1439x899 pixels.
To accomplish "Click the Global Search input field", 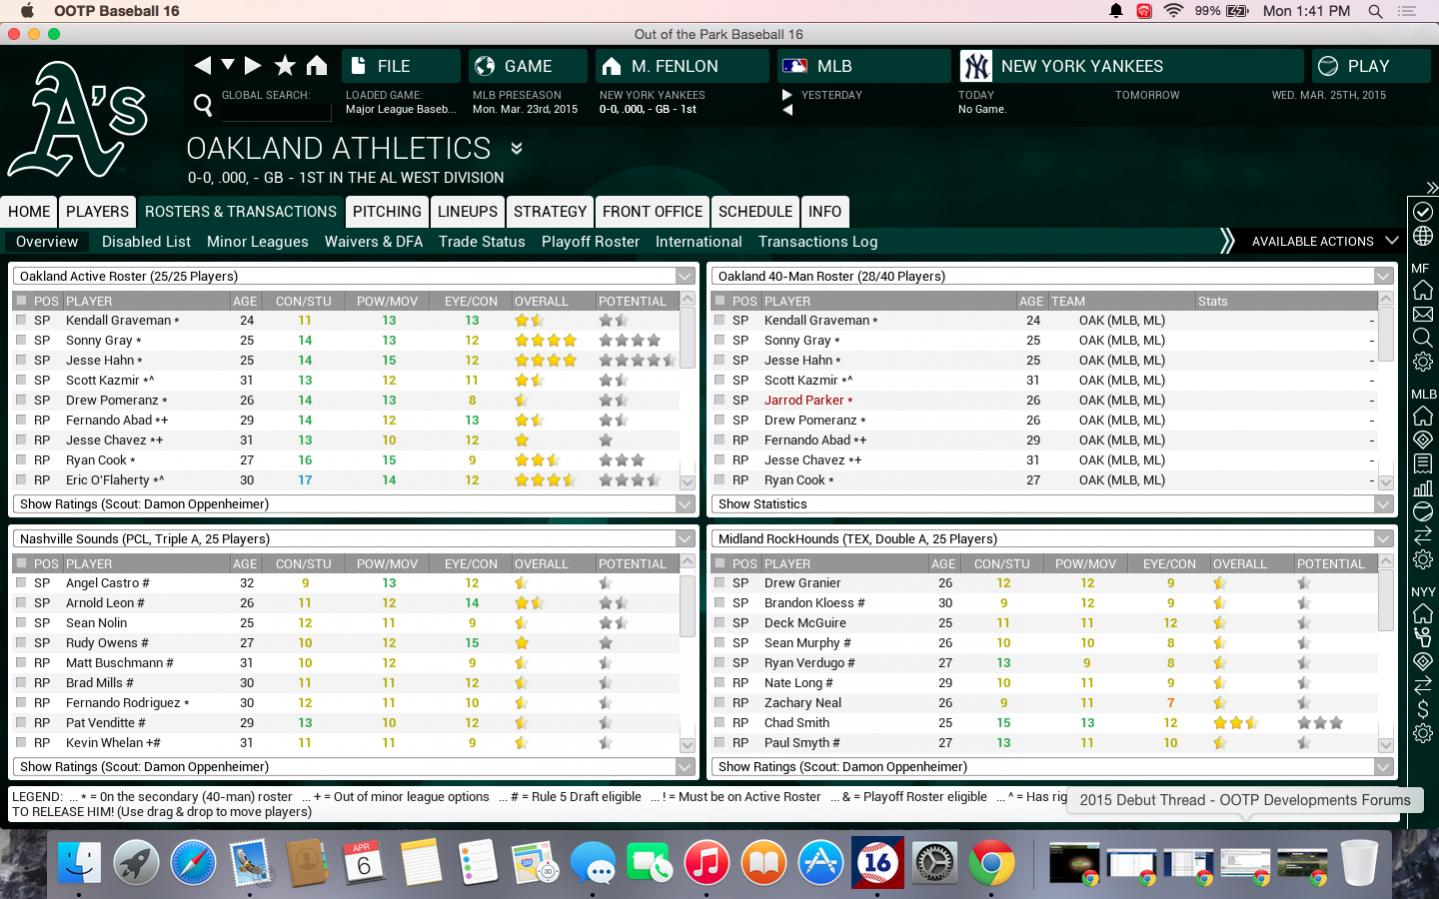I will tap(276, 112).
